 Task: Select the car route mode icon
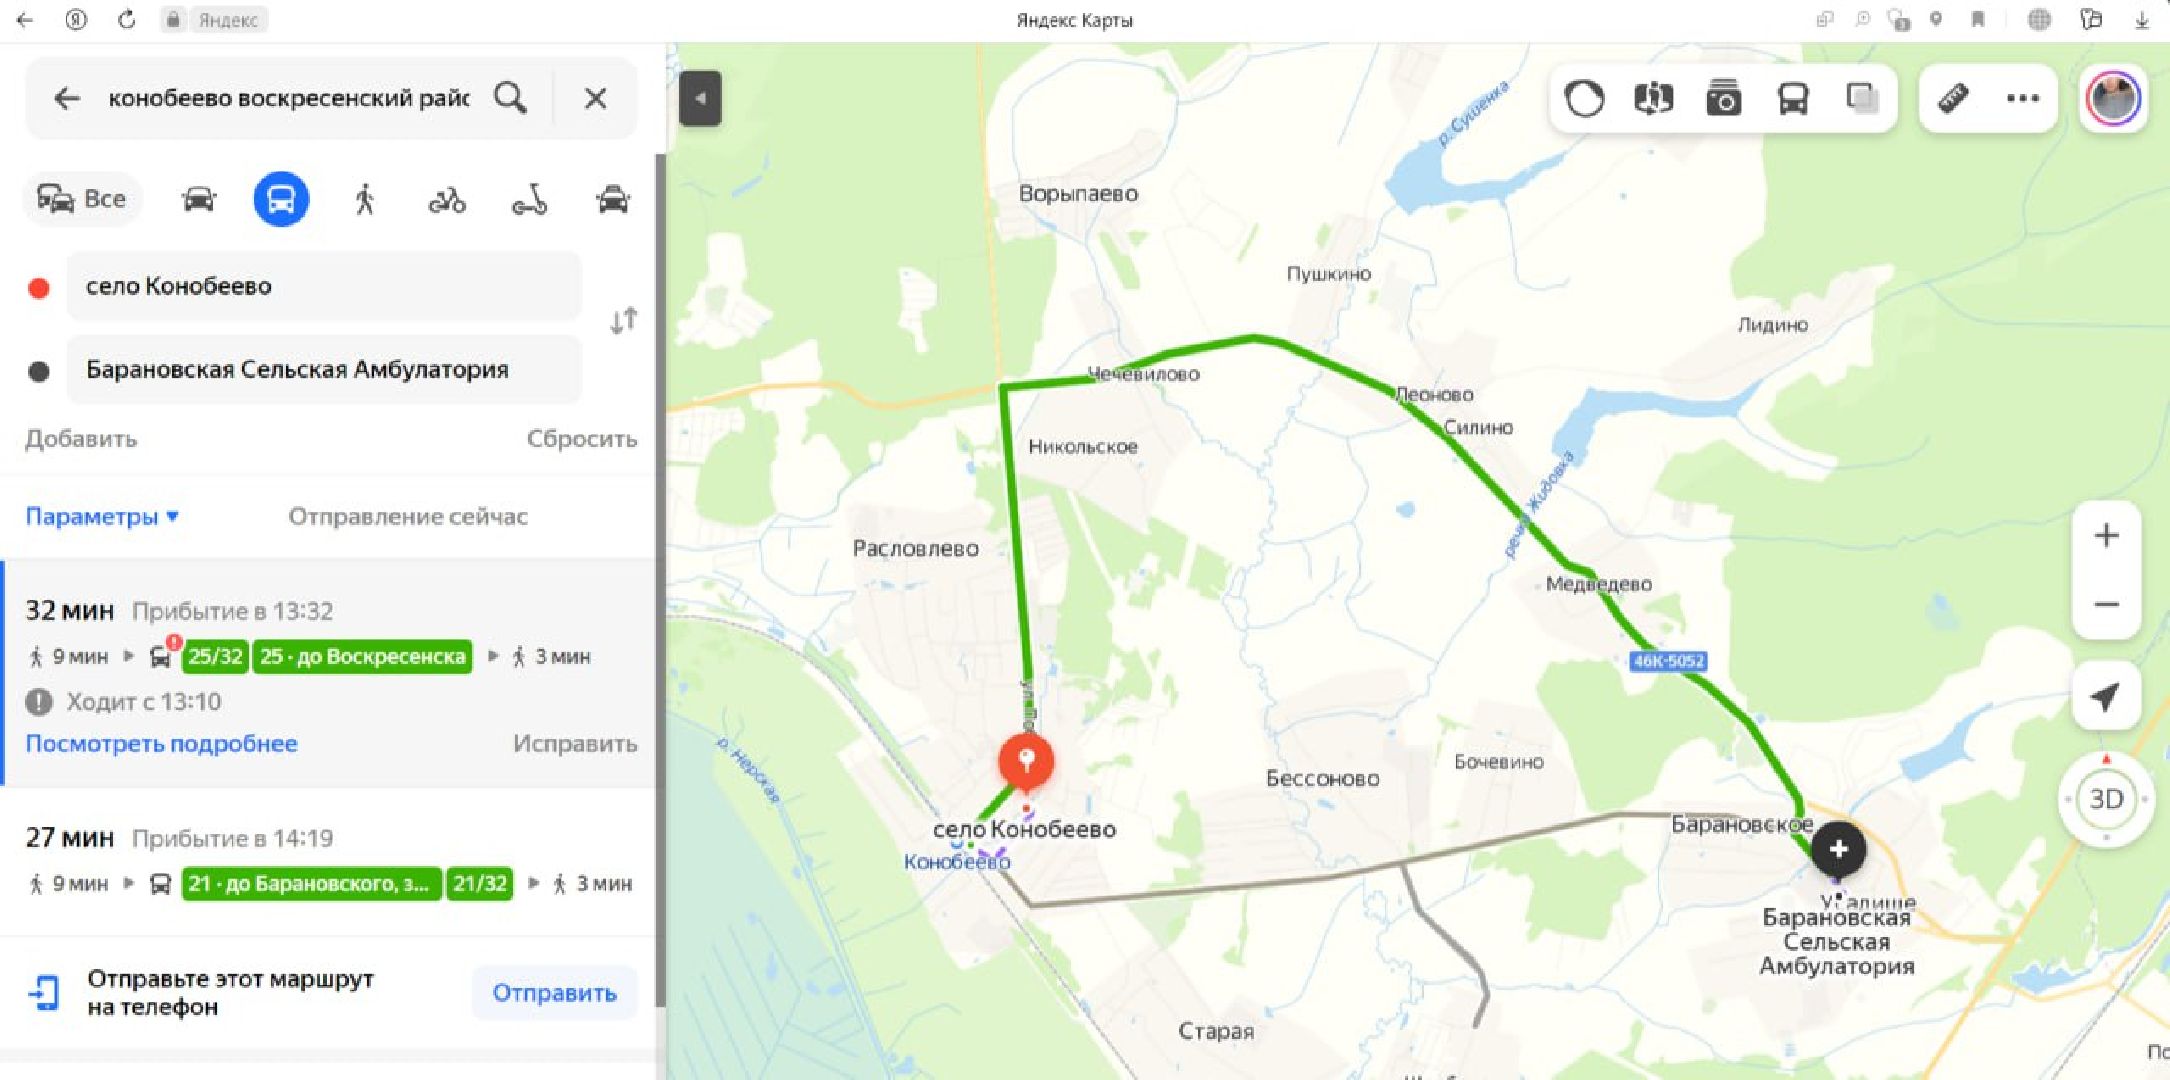point(198,199)
